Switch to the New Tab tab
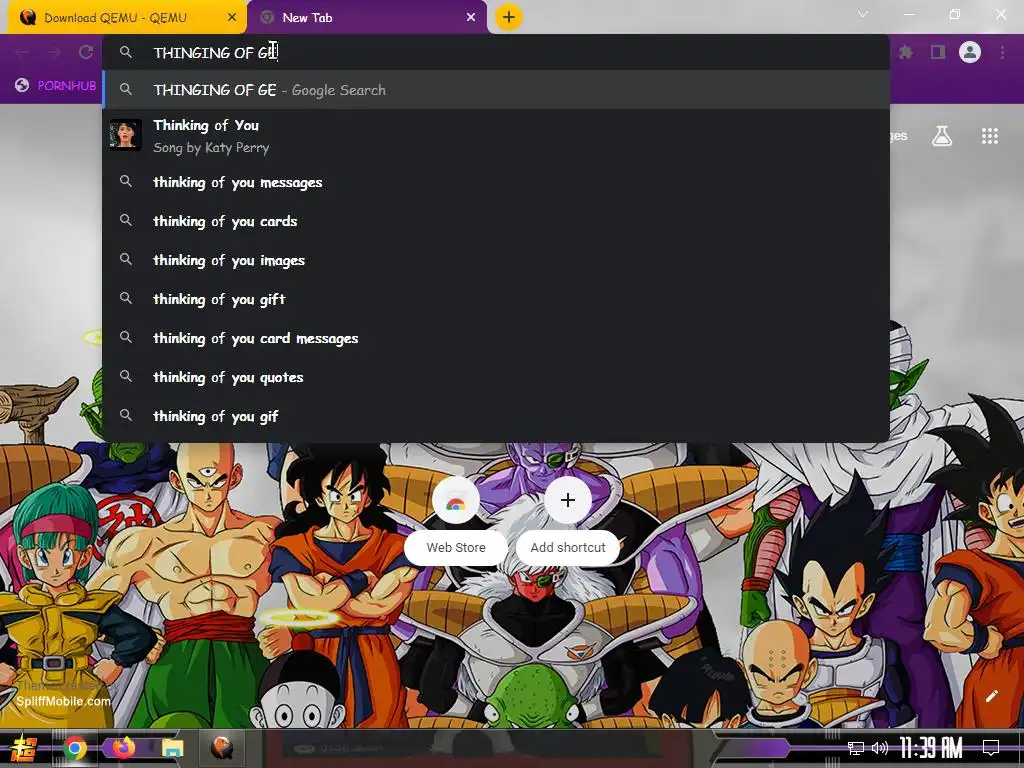This screenshot has width=1024, height=768. [366, 18]
